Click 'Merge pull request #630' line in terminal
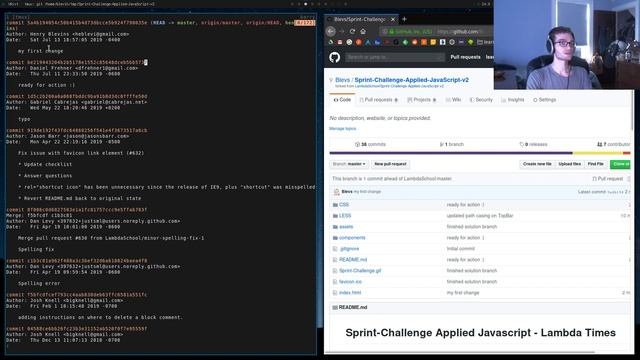This screenshot has width=640, height=360. click(111, 238)
